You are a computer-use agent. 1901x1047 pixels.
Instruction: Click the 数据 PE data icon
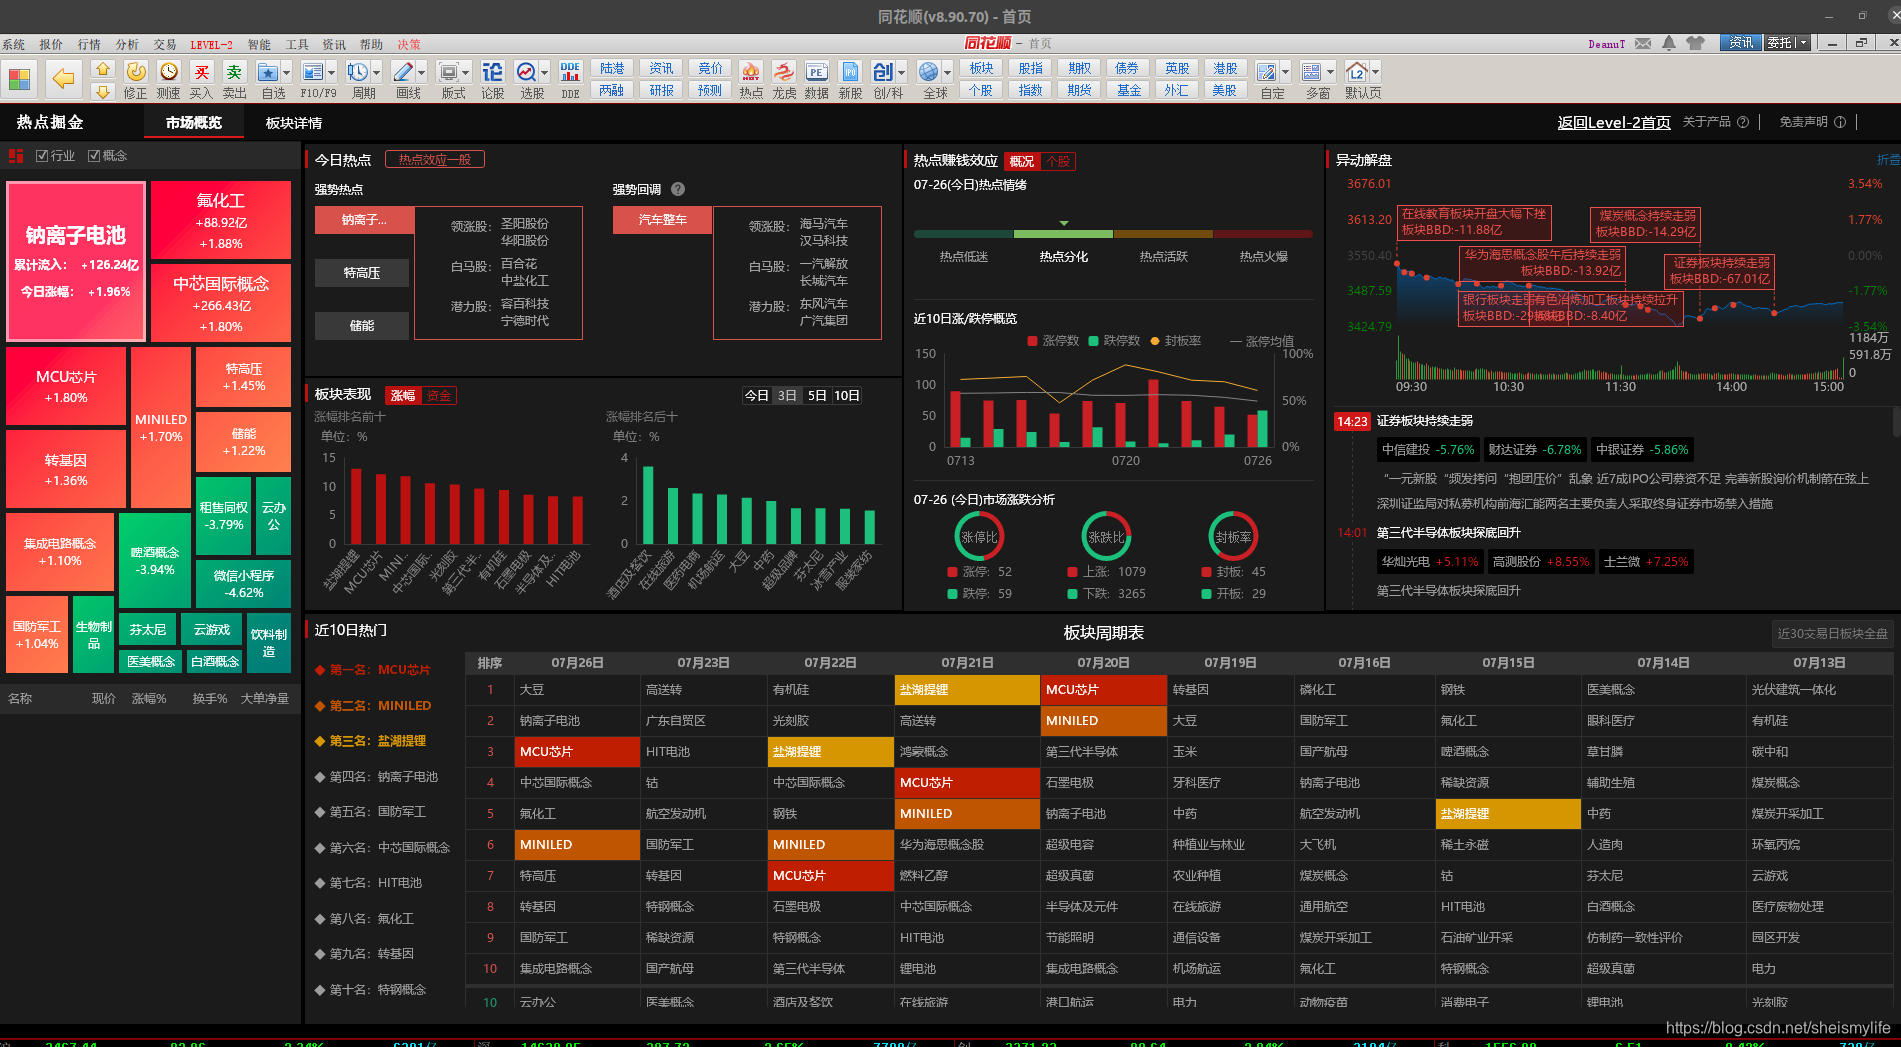(x=816, y=71)
